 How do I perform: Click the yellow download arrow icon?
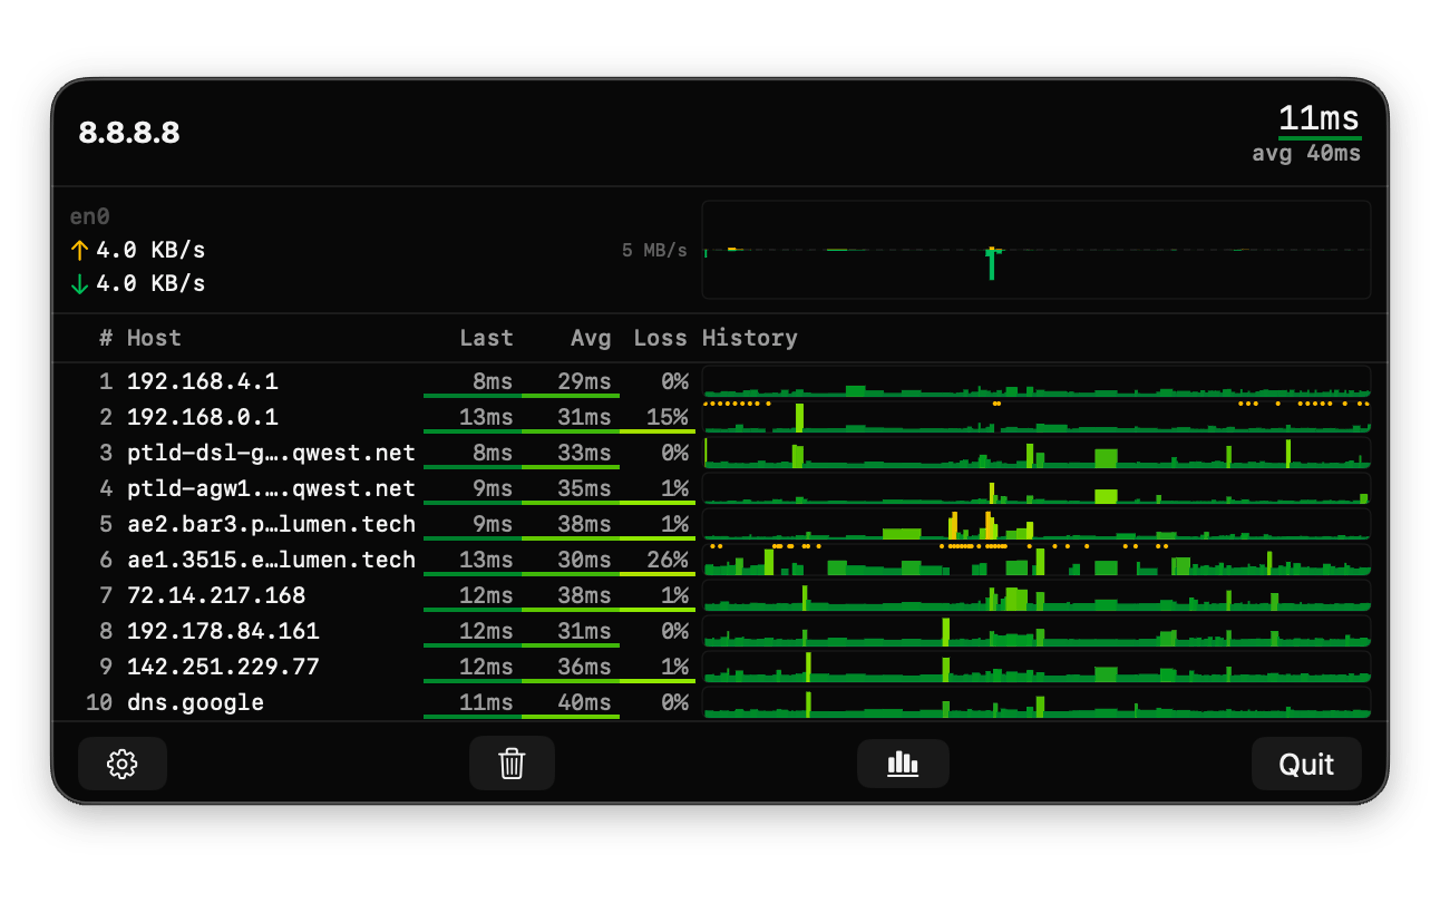pos(80,283)
